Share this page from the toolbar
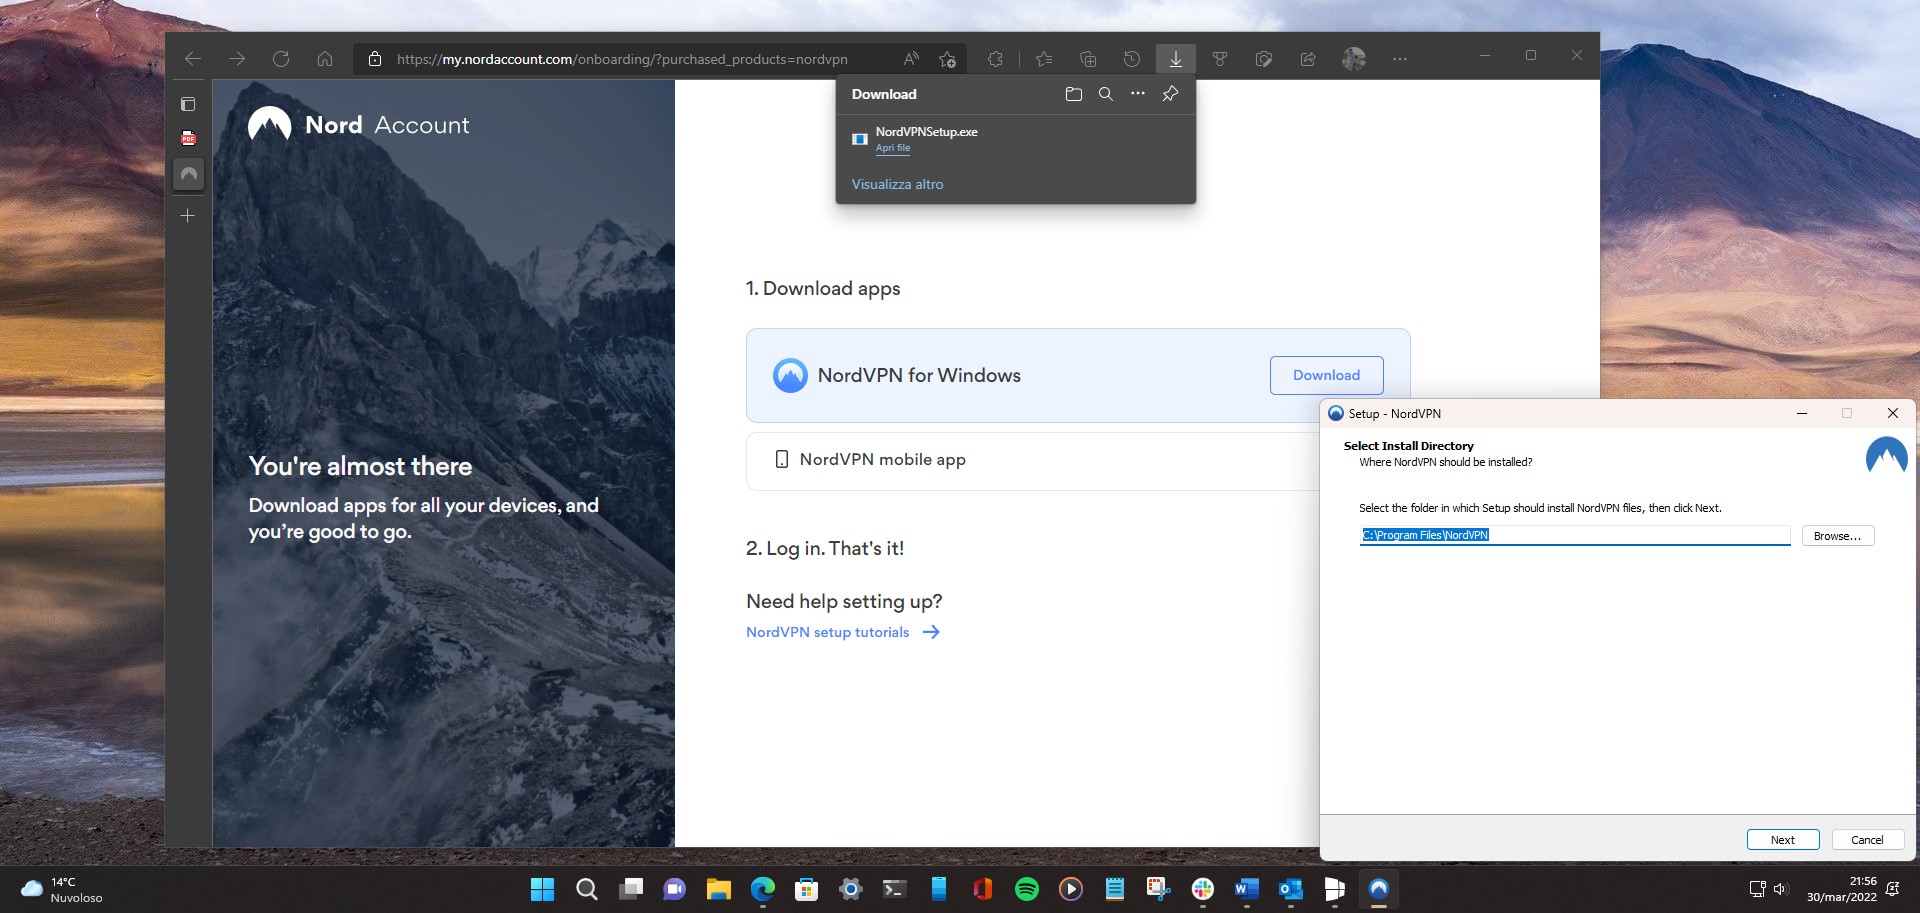The width and height of the screenshot is (1920, 913). [1308, 59]
